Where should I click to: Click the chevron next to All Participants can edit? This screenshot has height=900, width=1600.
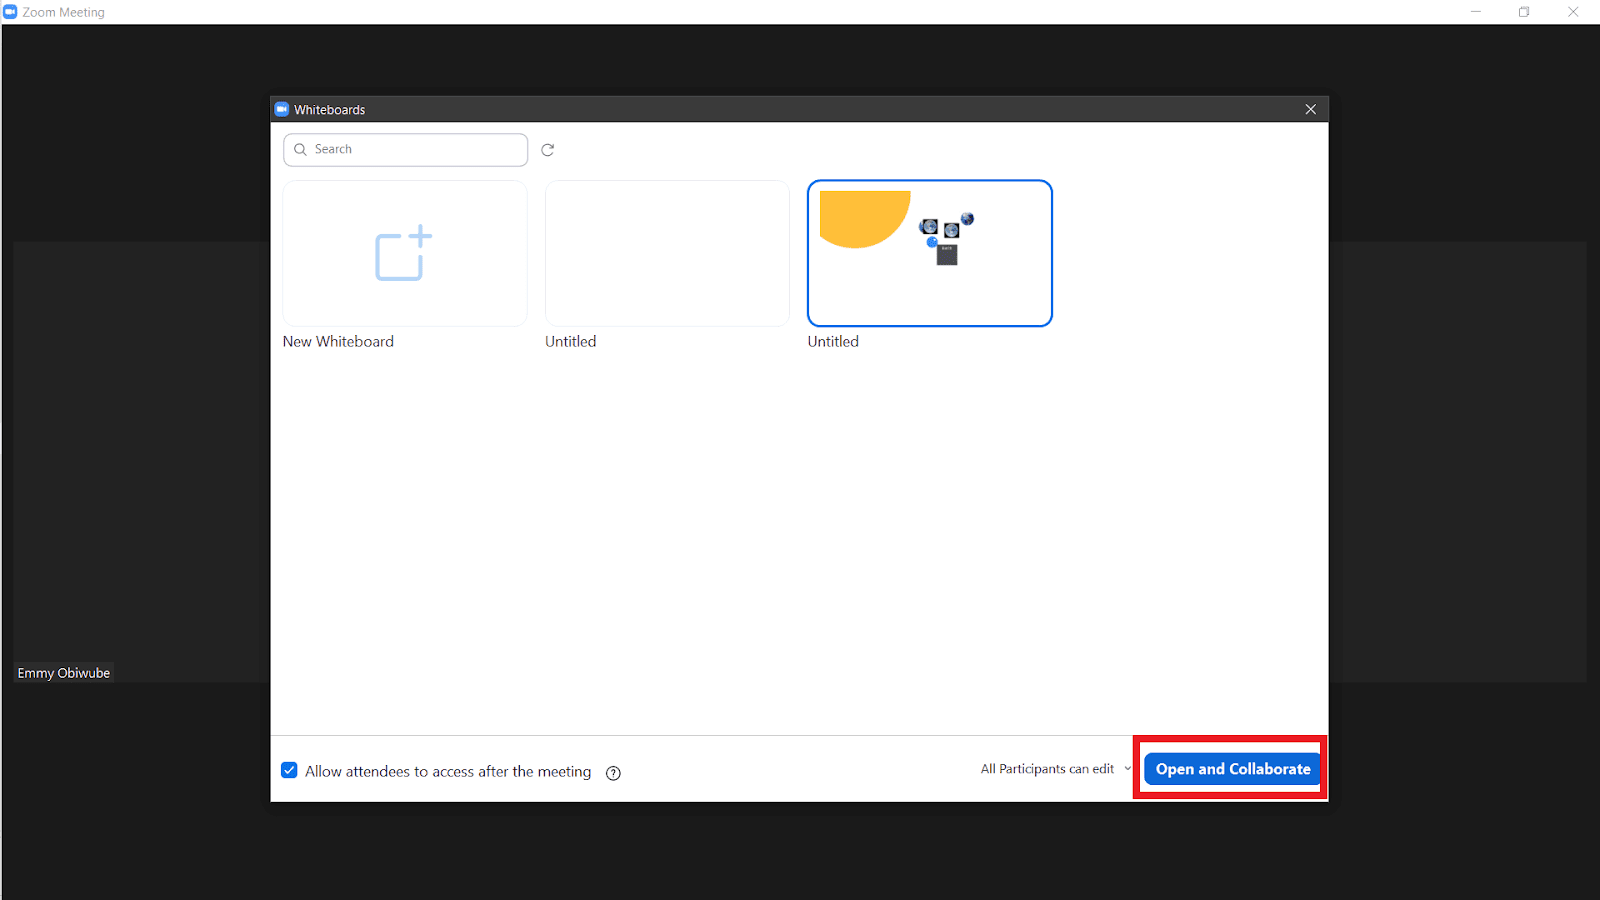tap(1127, 768)
